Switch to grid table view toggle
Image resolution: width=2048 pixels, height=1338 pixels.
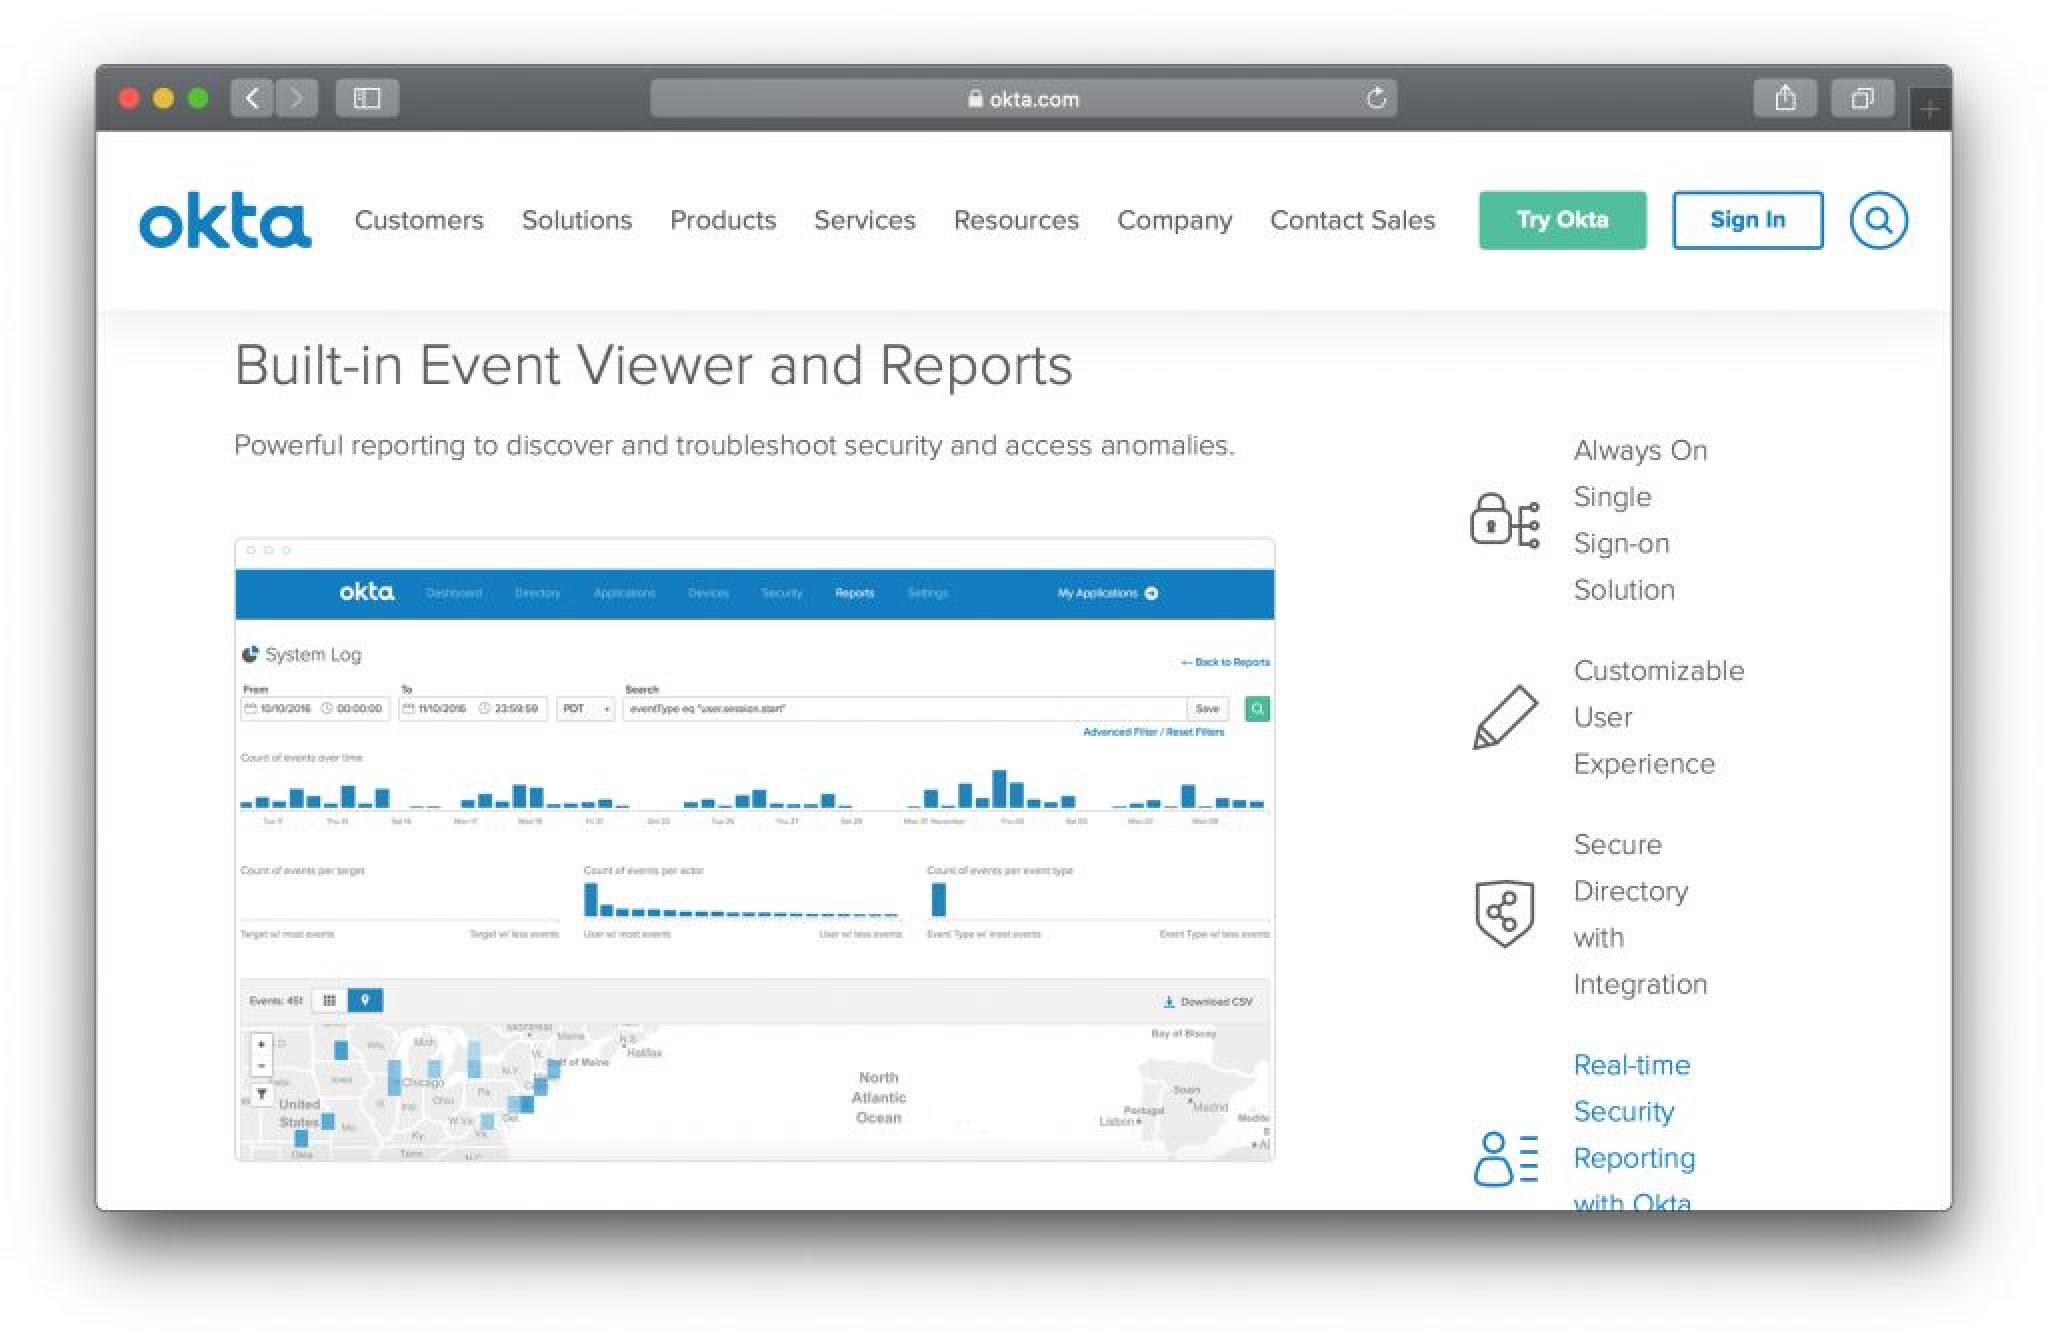coord(329,1000)
